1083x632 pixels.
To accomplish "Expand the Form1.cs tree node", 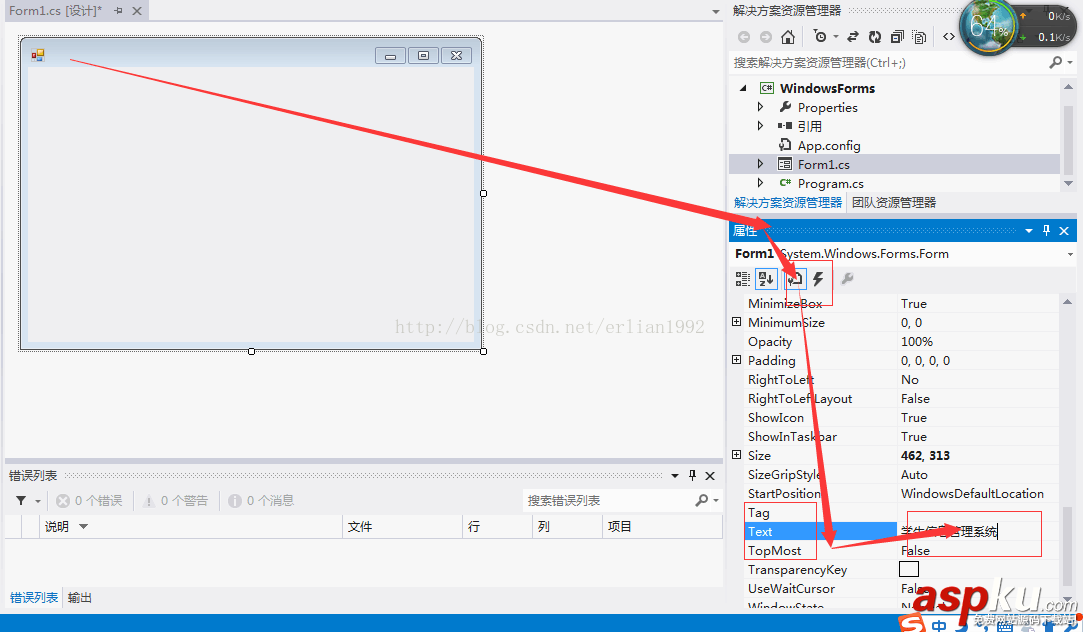I will click(760, 163).
